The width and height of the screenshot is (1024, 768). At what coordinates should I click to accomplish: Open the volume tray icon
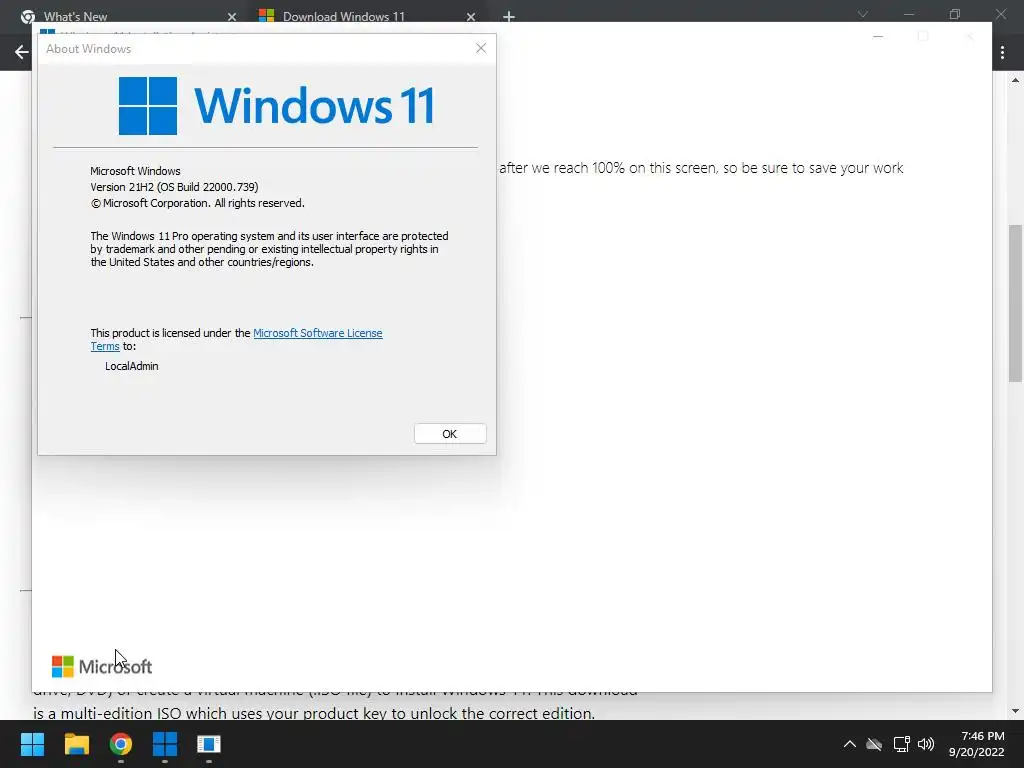pos(926,744)
